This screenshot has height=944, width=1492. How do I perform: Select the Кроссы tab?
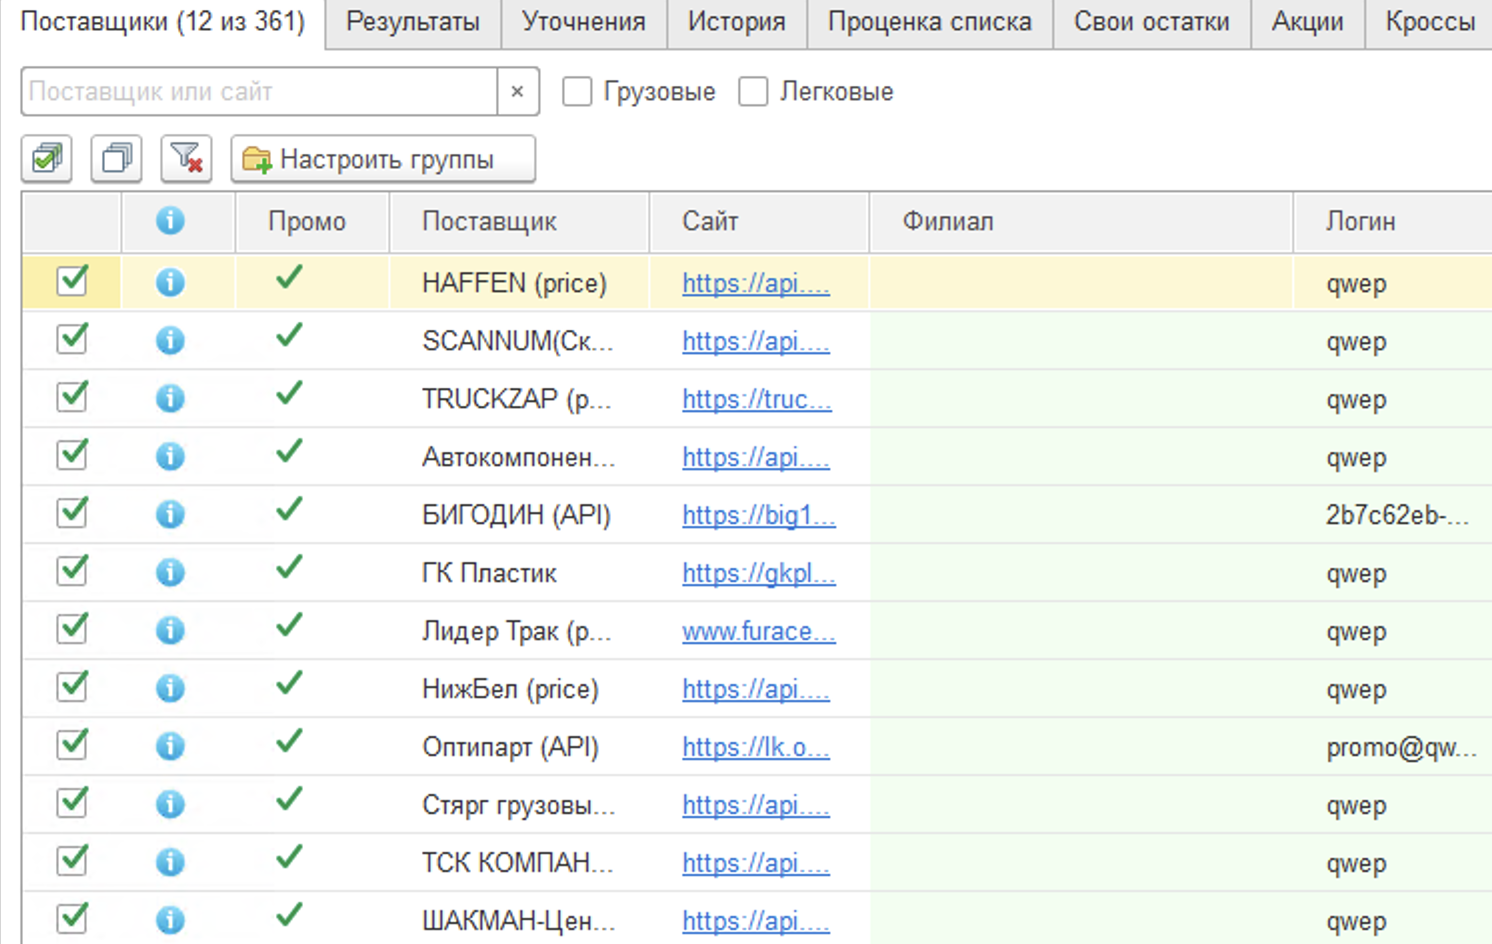[1430, 22]
